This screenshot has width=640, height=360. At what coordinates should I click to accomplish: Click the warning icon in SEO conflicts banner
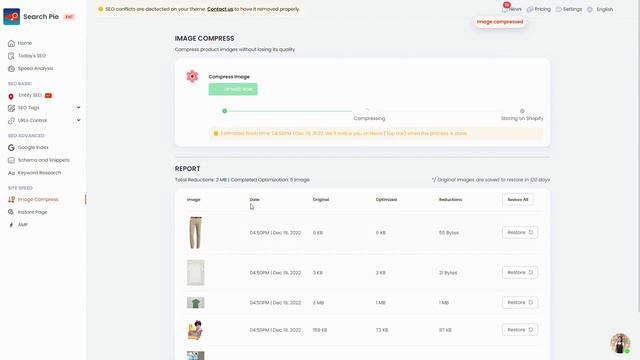coord(100,9)
